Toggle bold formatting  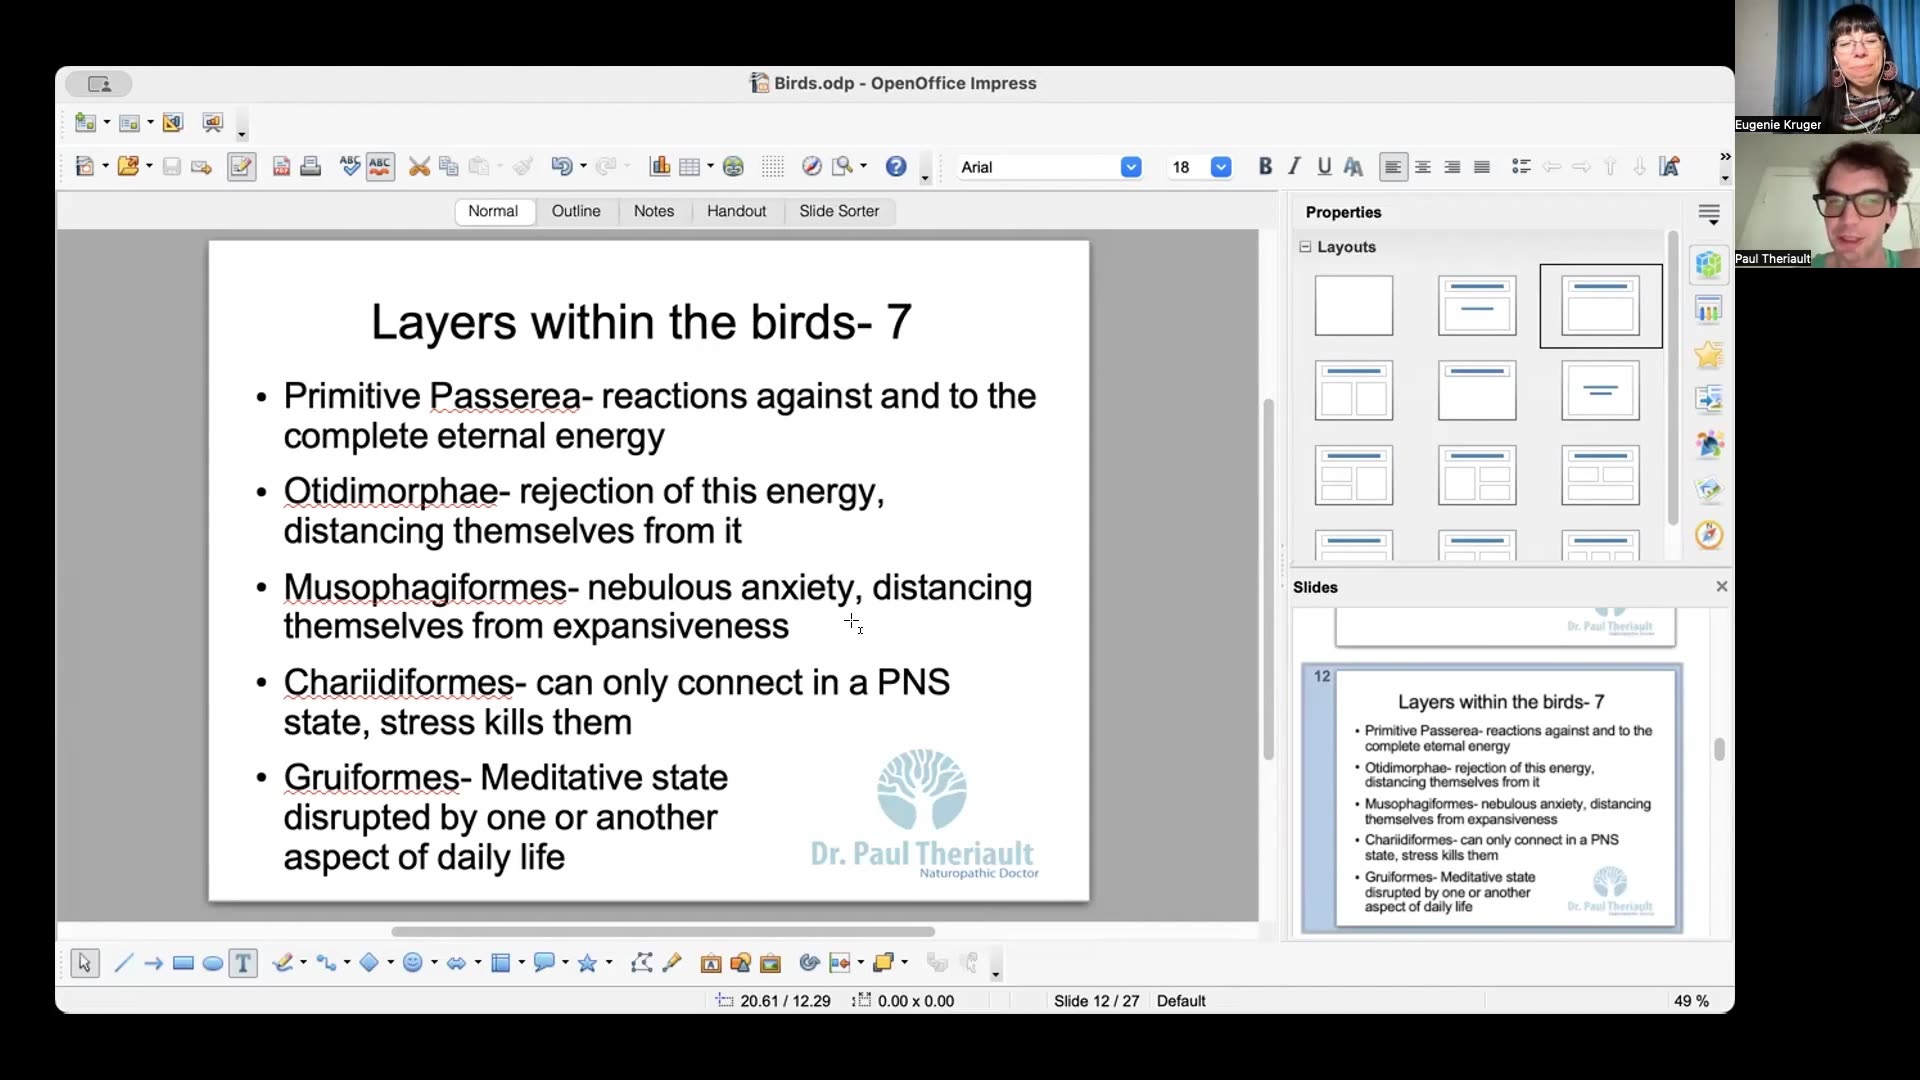[1264, 166]
